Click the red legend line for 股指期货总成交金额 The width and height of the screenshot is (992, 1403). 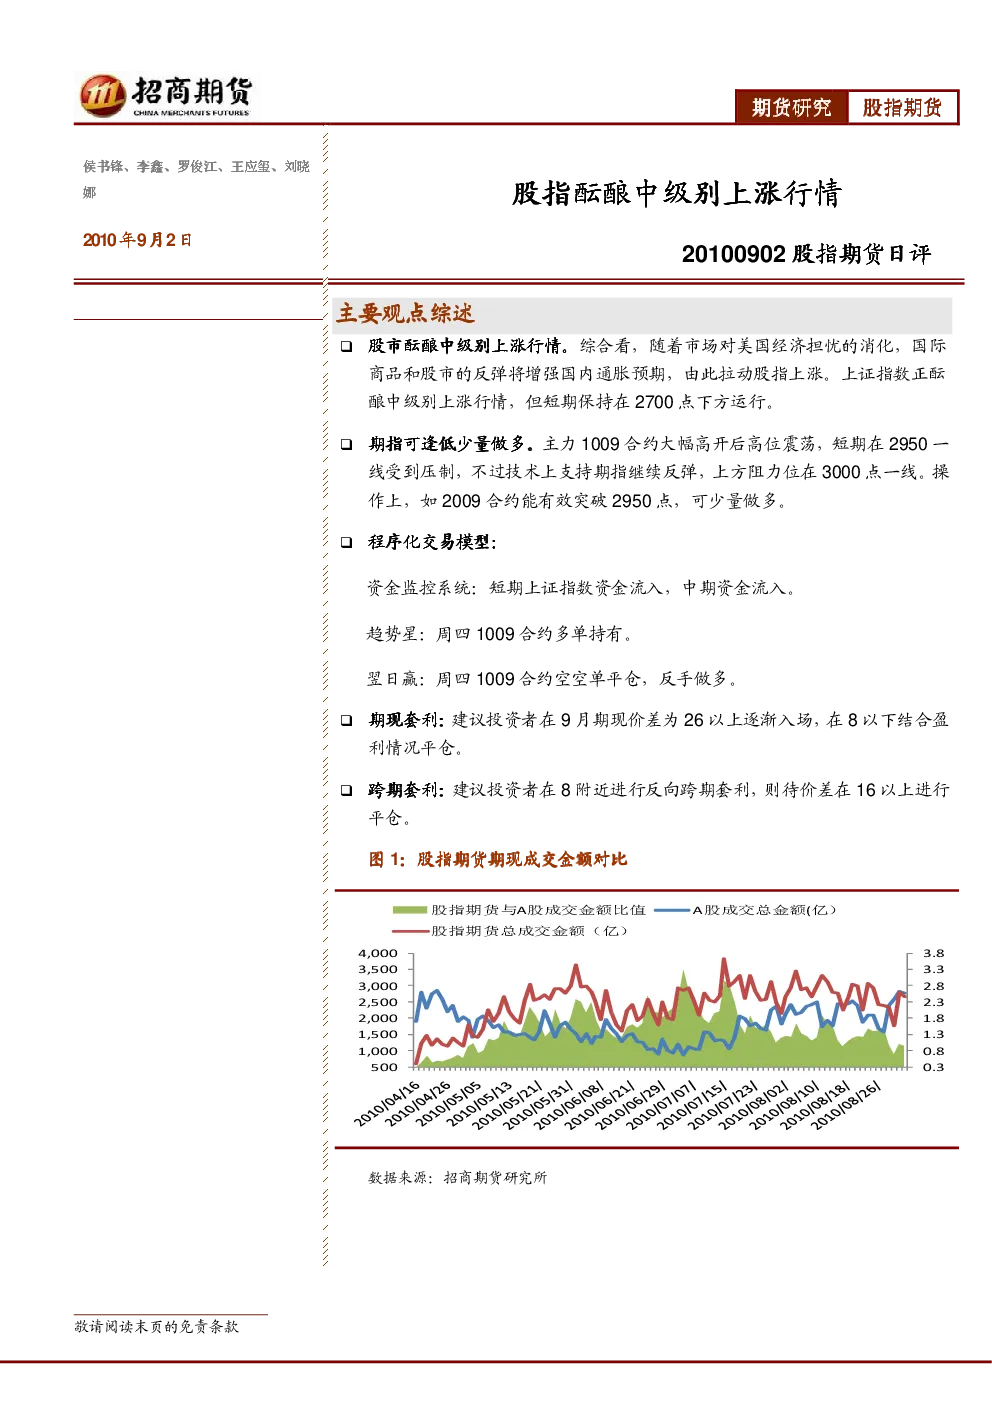point(410,931)
